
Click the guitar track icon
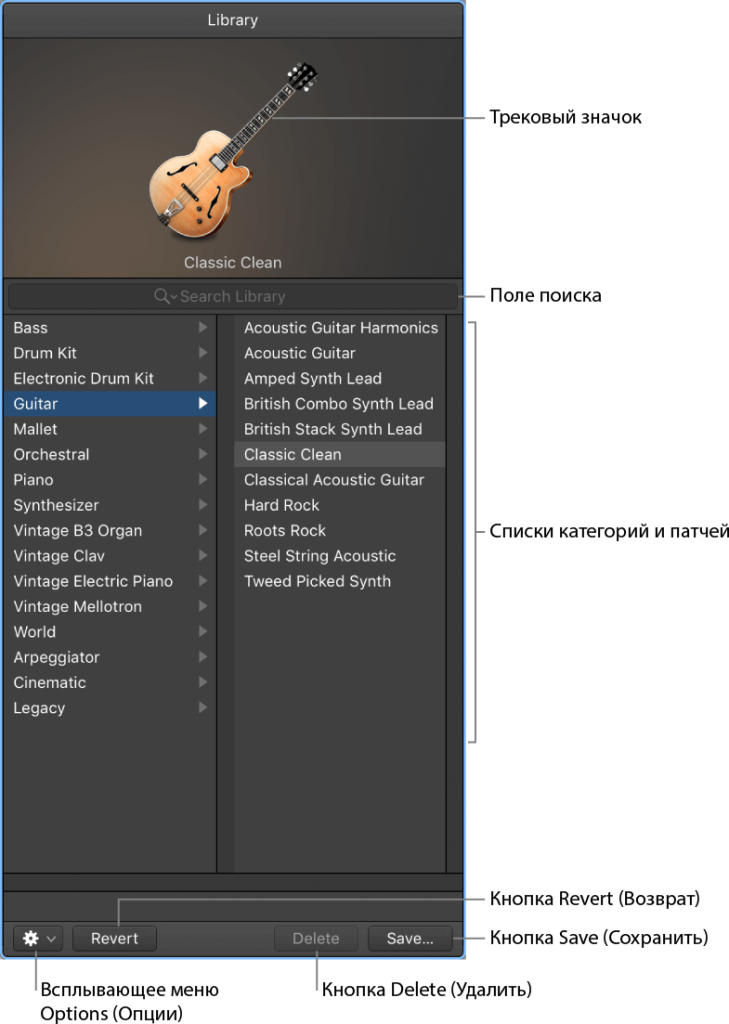coord(233,150)
